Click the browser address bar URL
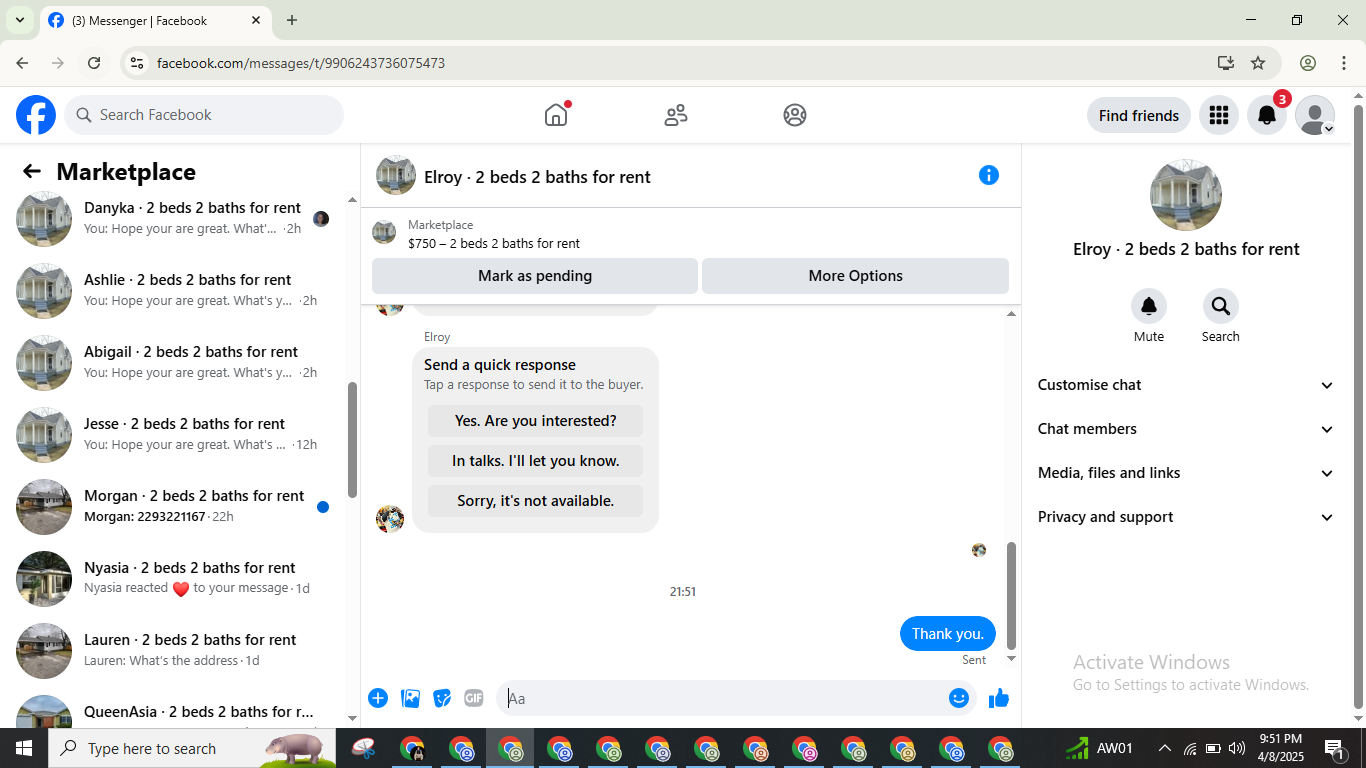 pos(301,63)
